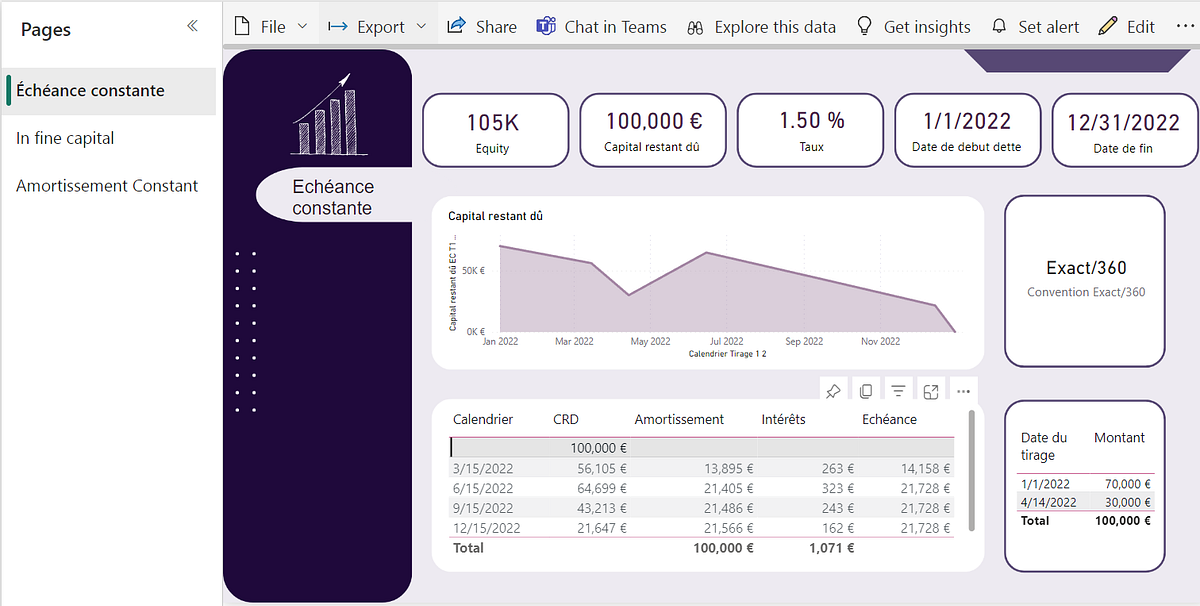Click the Set alert bell icon
The image size is (1200, 606).
(999, 26)
